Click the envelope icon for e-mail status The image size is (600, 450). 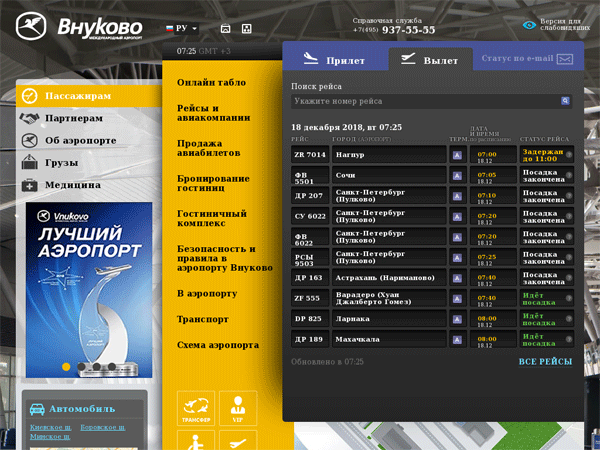[565, 59]
